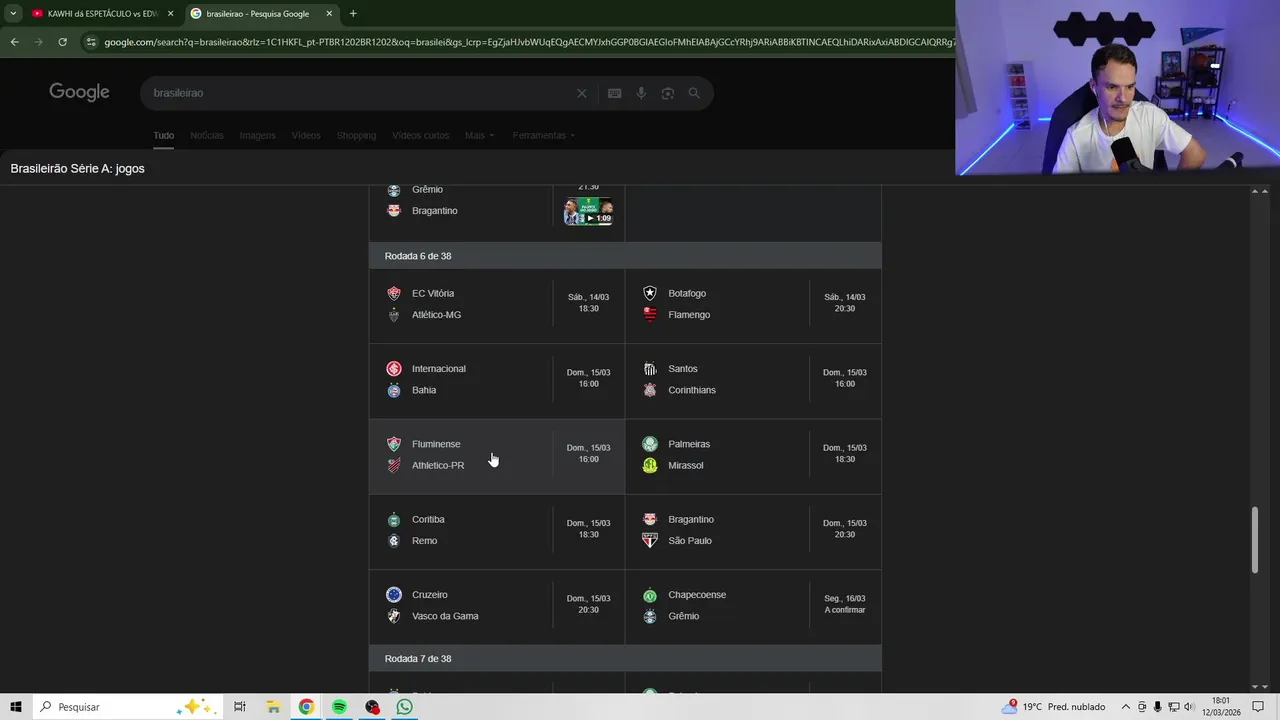This screenshot has height=720, width=1280.
Task: Click the Remo team name
Action: click(424, 541)
